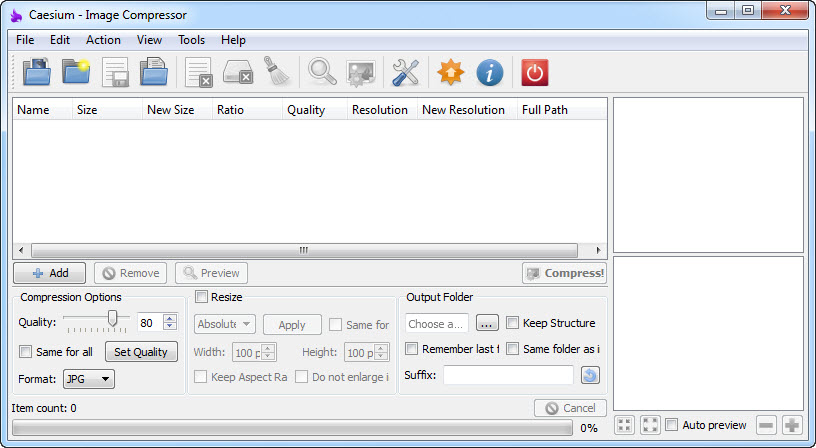The width and height of the screenshot is (816, 448).
Task: Open the Format JPG dropdown
Action: coord(89,379)
